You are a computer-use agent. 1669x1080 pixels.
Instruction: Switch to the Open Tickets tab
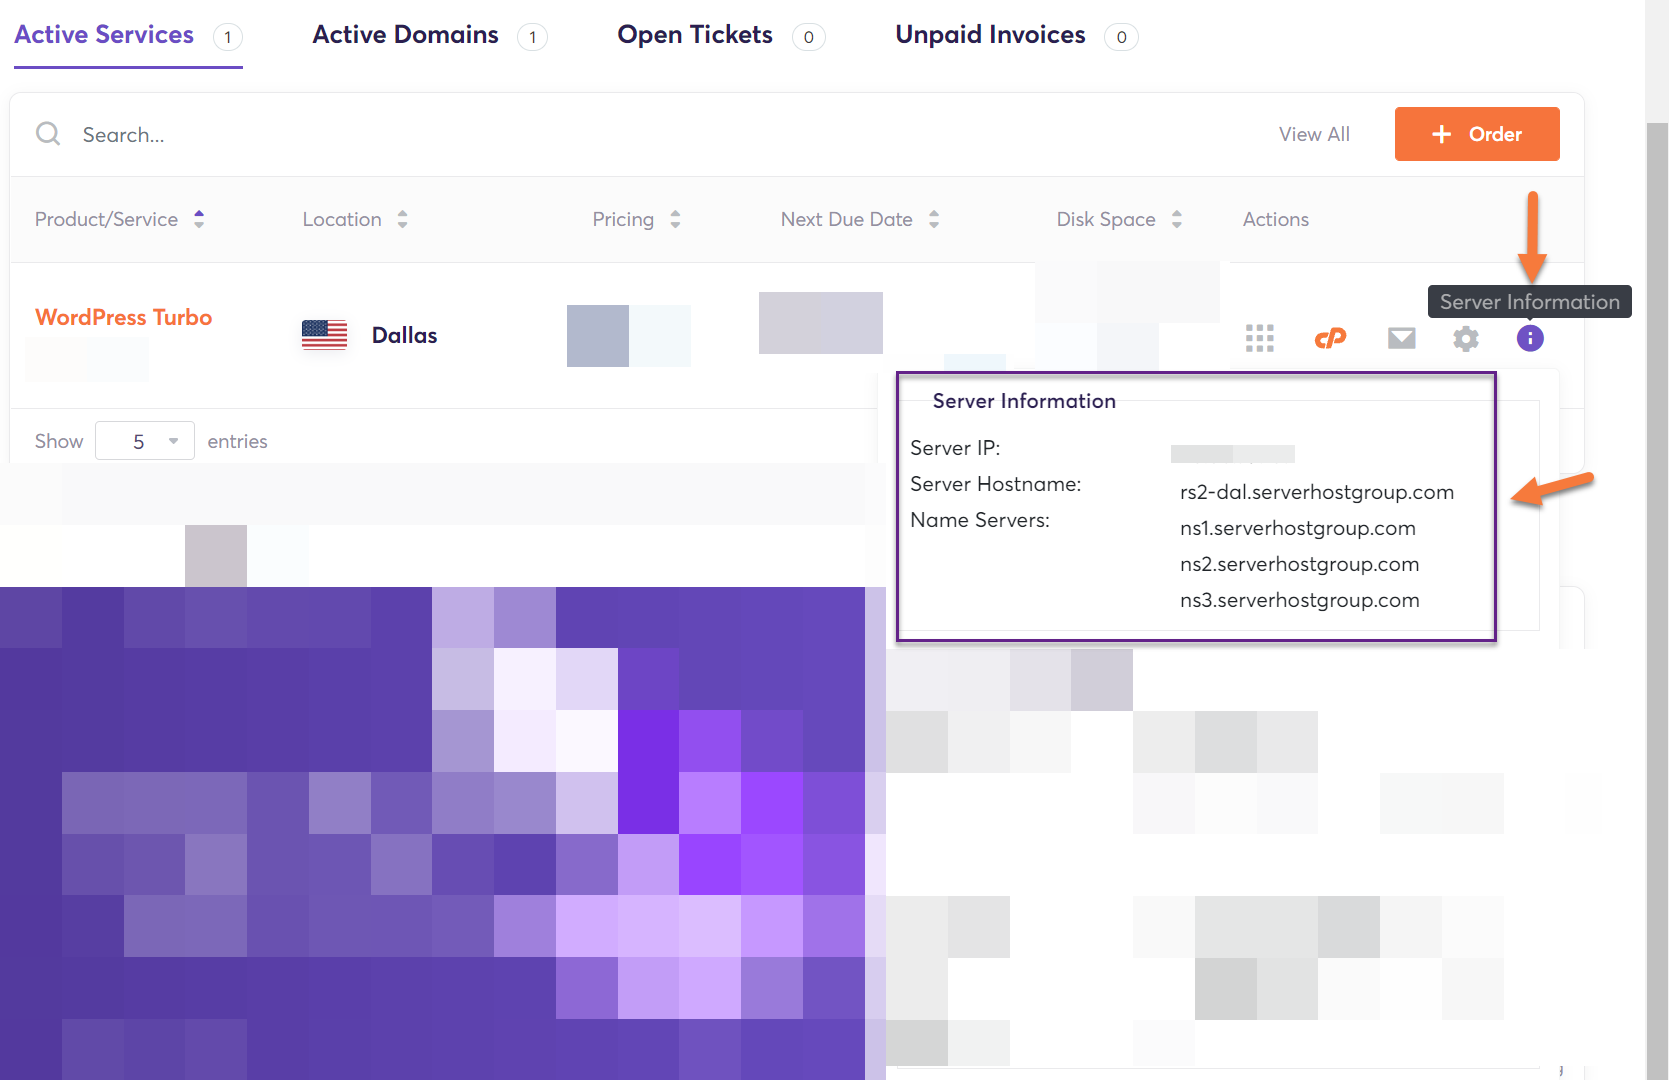point(694,35)
